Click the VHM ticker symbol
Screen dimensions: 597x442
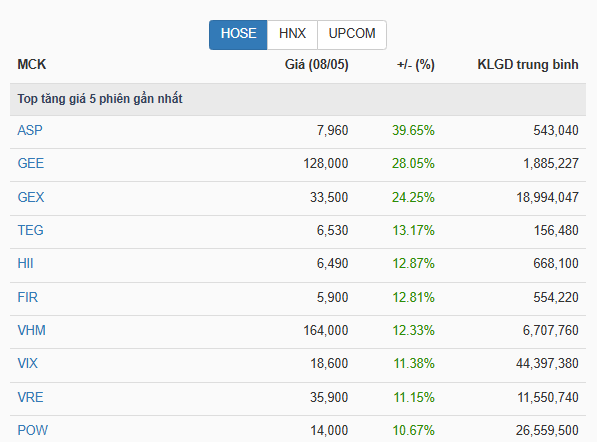pyautogui.click(x=32, y=330)
